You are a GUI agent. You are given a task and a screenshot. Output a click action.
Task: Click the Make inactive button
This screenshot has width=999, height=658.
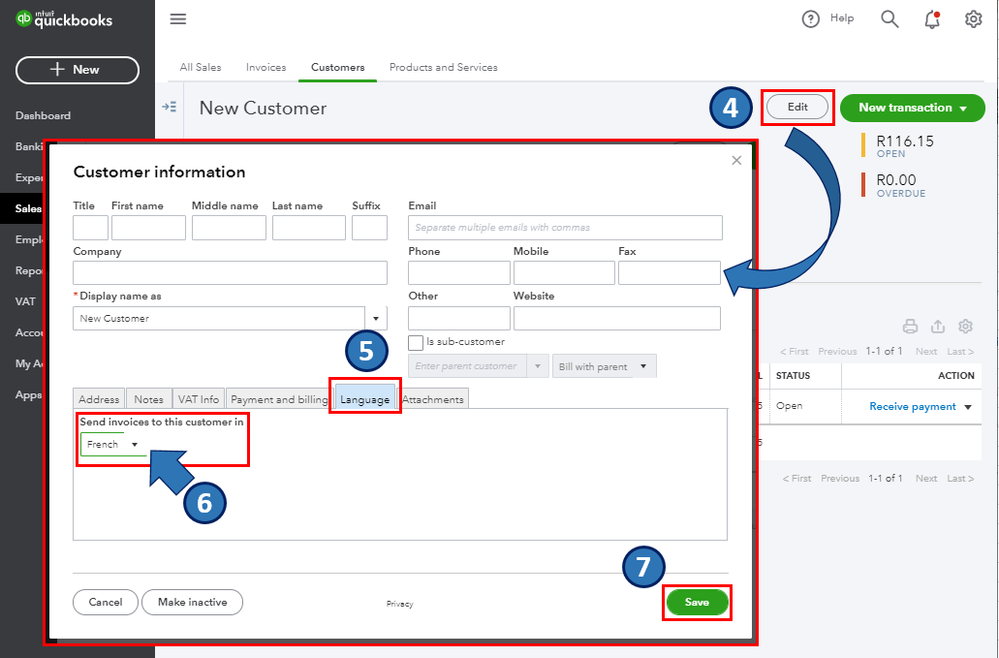192,602
